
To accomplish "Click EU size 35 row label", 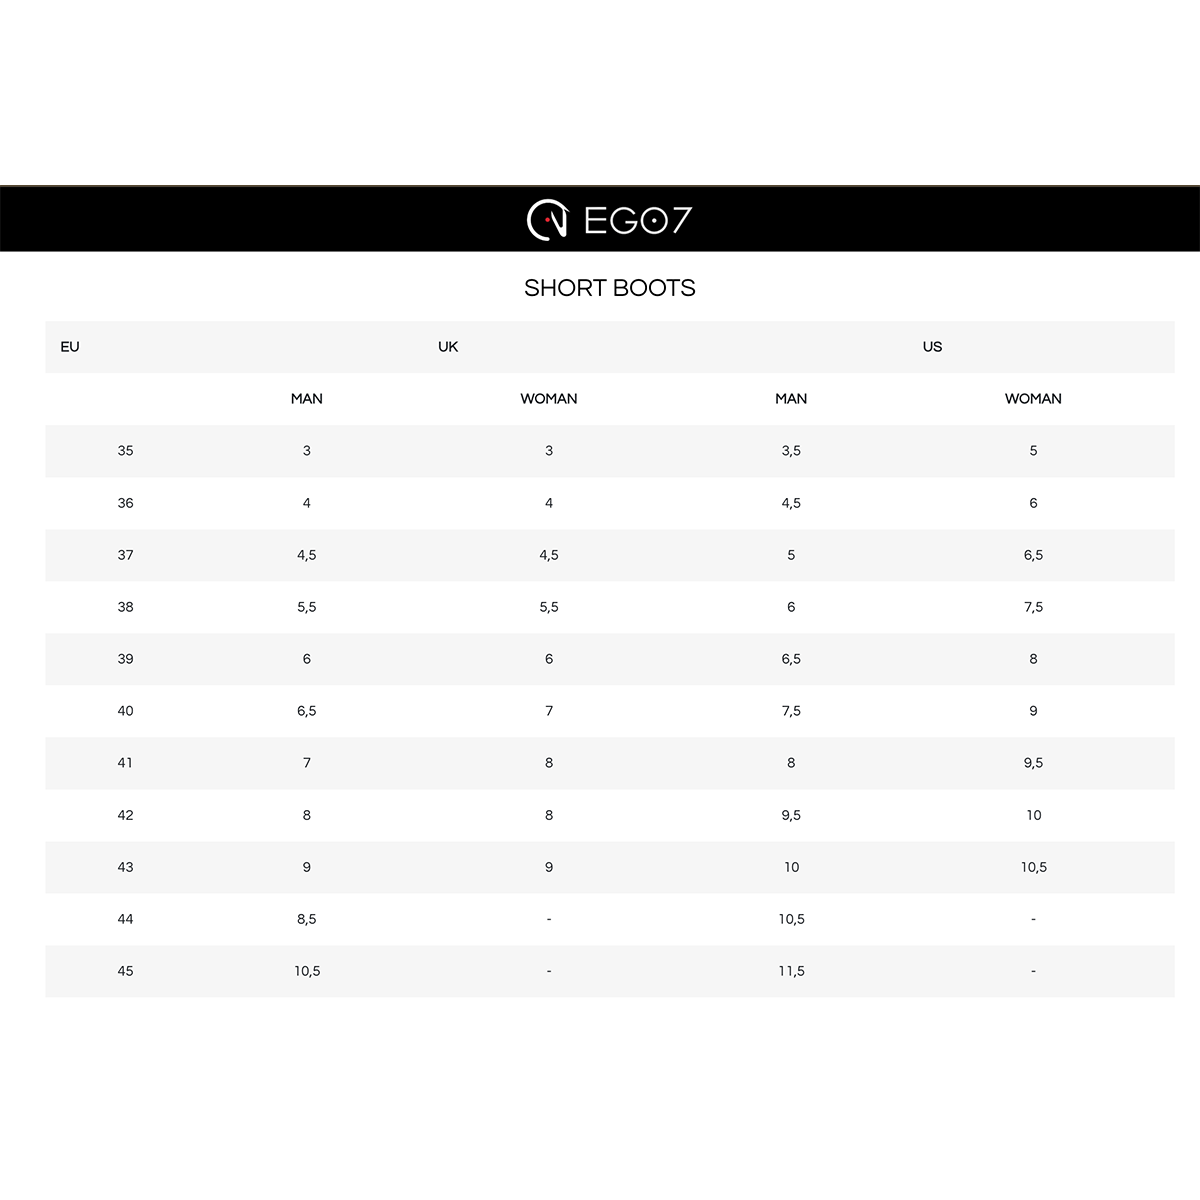I will click(125, 451).
